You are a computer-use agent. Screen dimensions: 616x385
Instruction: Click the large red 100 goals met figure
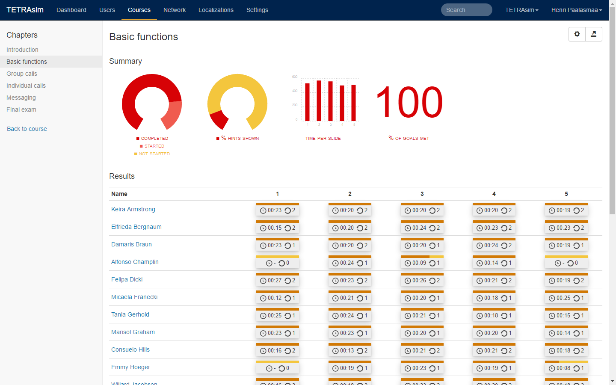409,102
